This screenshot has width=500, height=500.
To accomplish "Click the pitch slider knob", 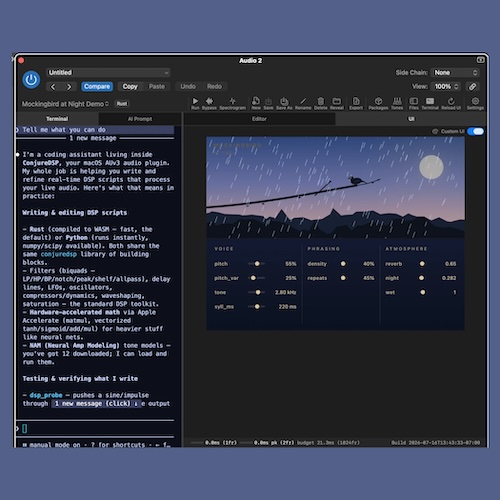I will pos(257,264).
